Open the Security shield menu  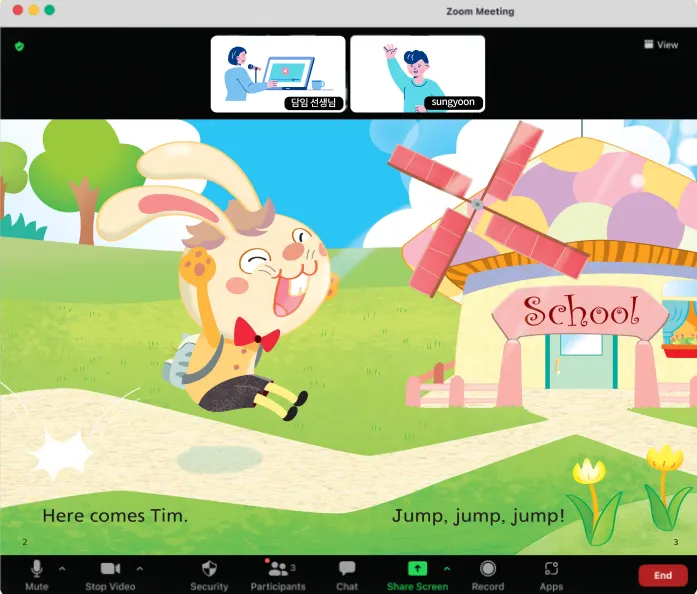[209, 575]
